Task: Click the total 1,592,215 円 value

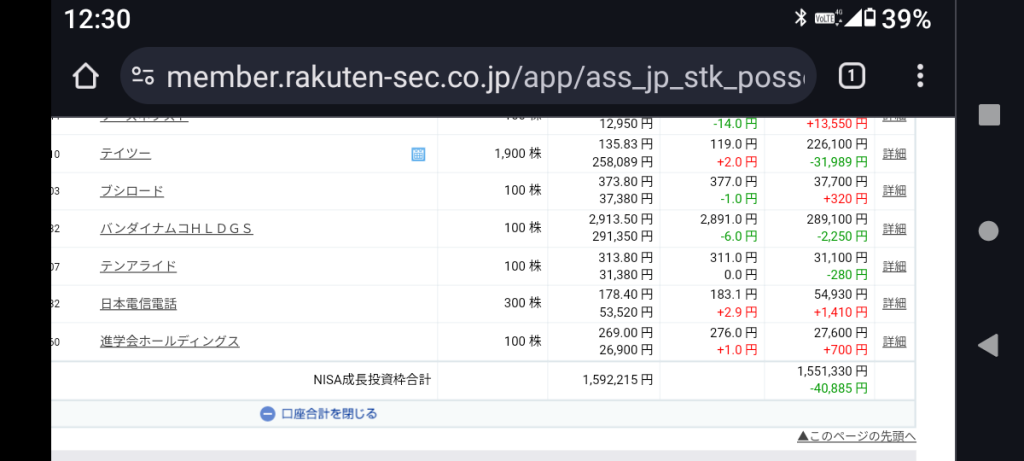Action: (617, 380)
